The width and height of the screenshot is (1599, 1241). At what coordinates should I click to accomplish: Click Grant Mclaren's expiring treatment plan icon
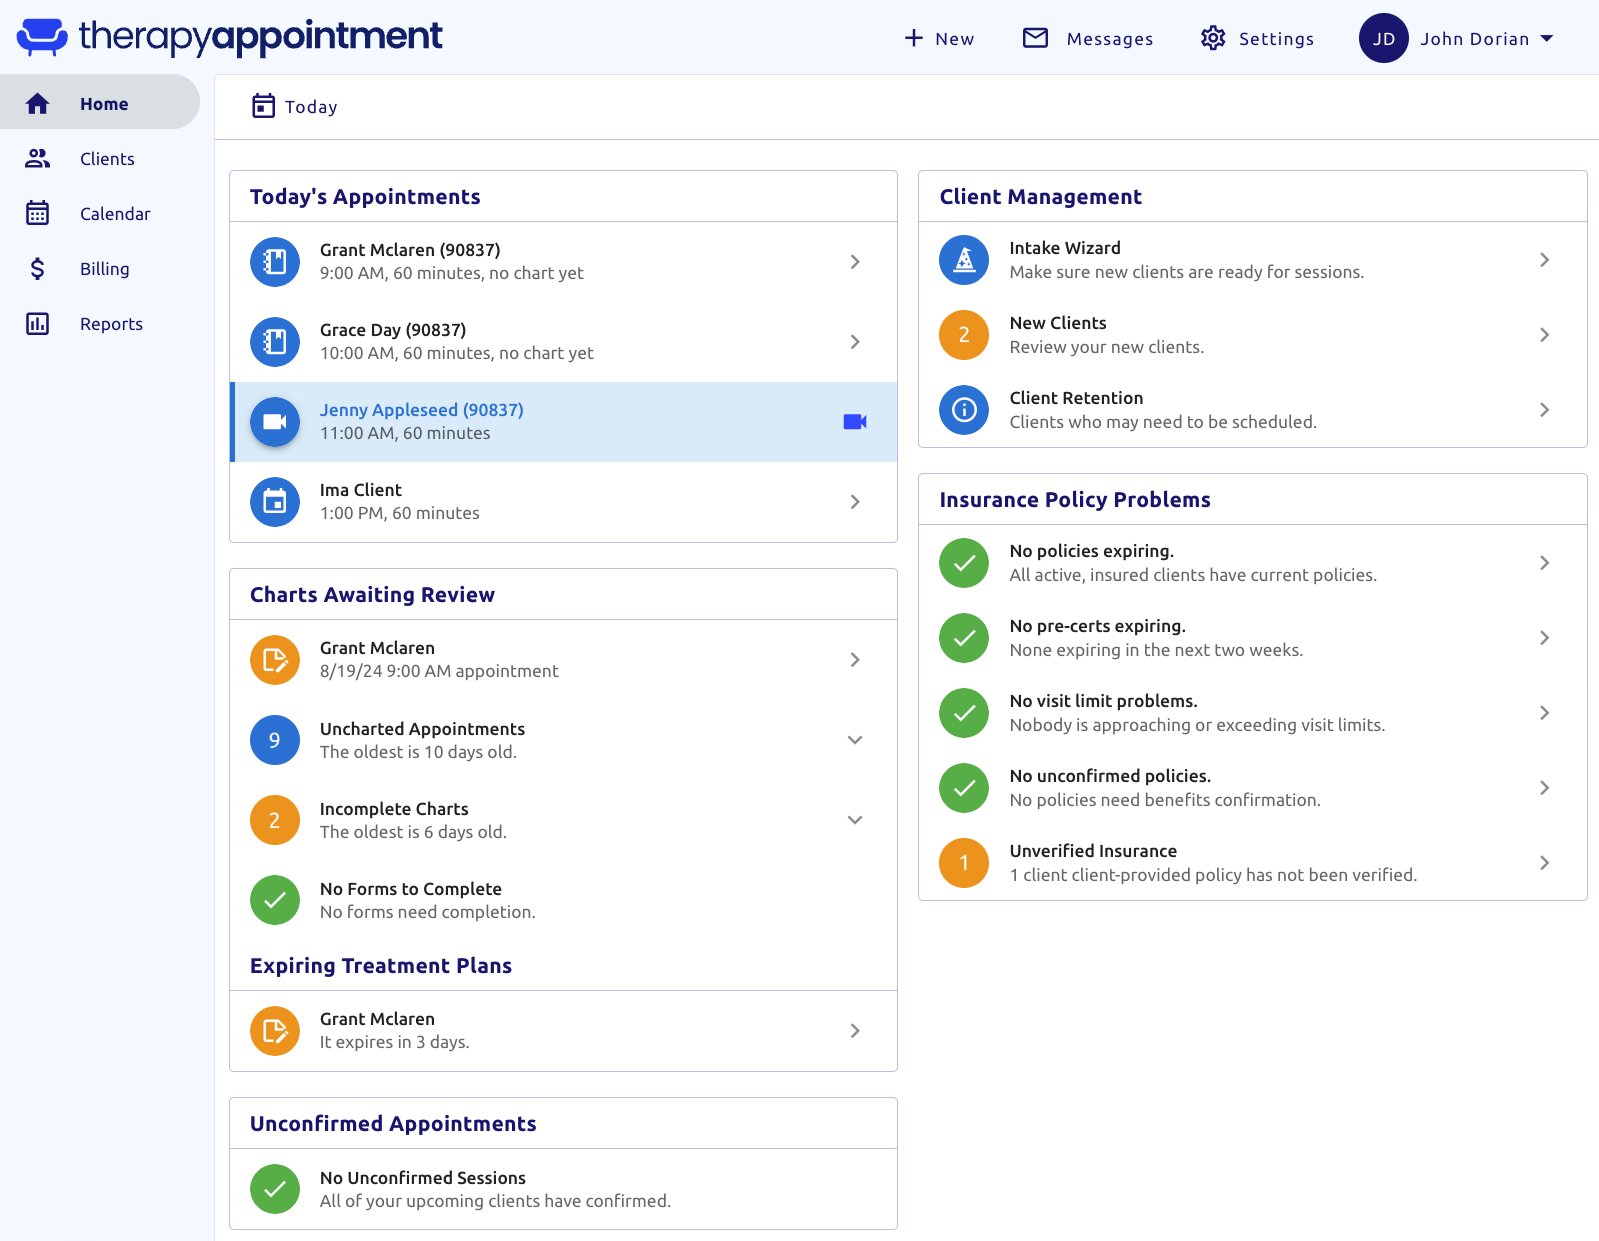pyautogui.click(x=274, y=1031)
